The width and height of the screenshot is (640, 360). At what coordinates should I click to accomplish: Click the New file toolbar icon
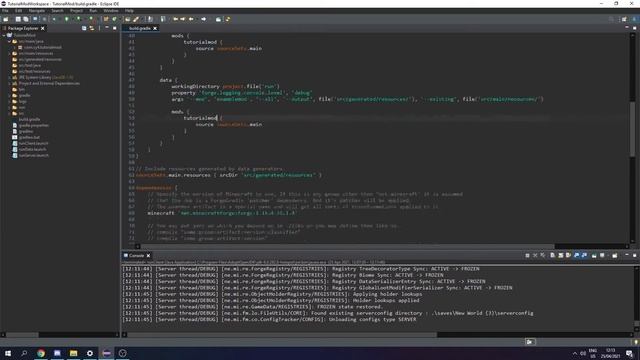pyautogui.click(x=6, y=19)
